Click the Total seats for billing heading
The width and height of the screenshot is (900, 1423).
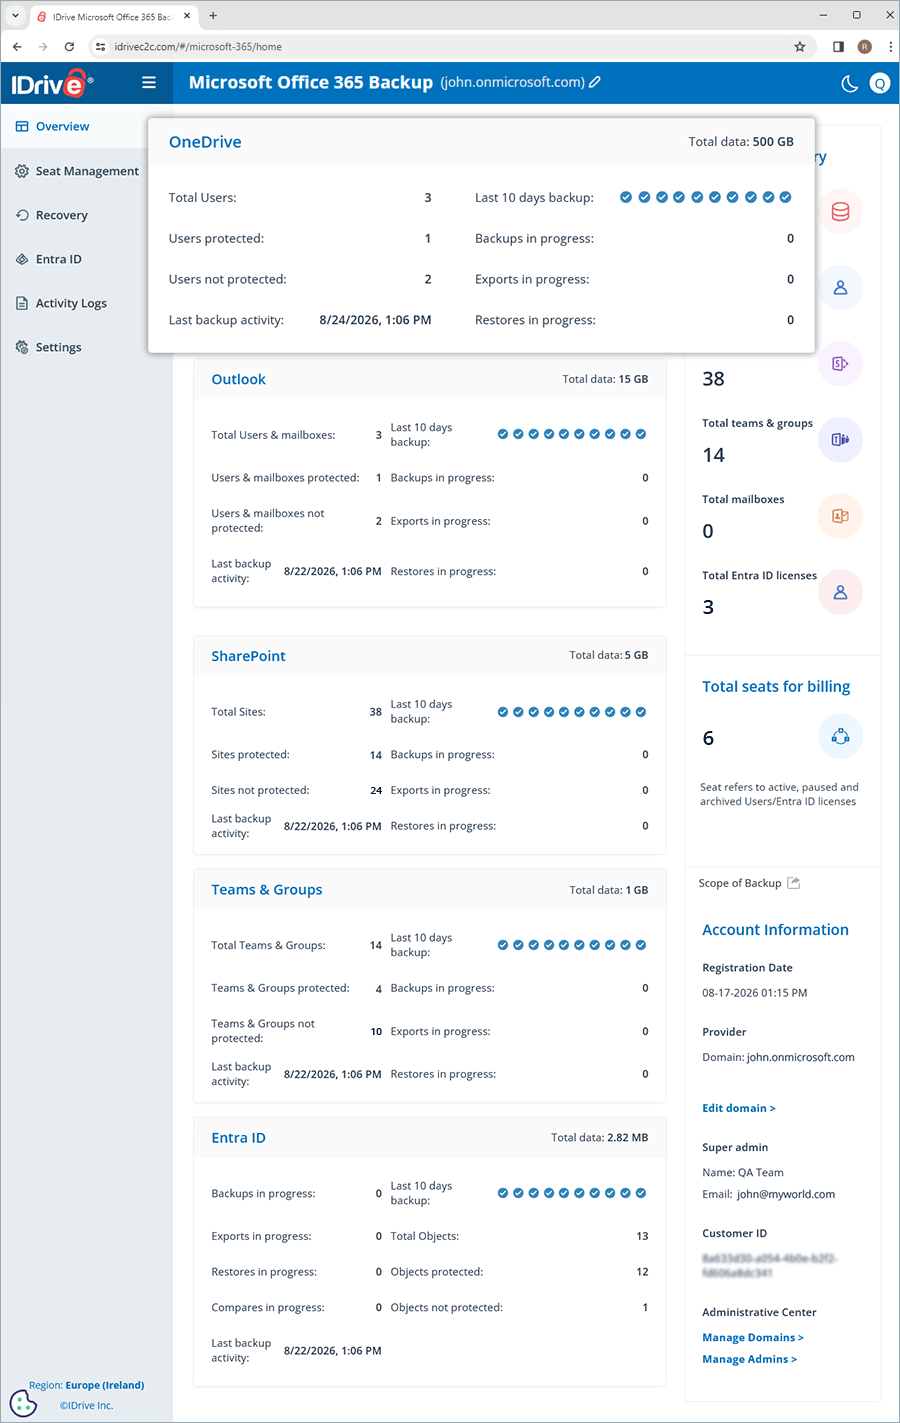coord(776,686)
